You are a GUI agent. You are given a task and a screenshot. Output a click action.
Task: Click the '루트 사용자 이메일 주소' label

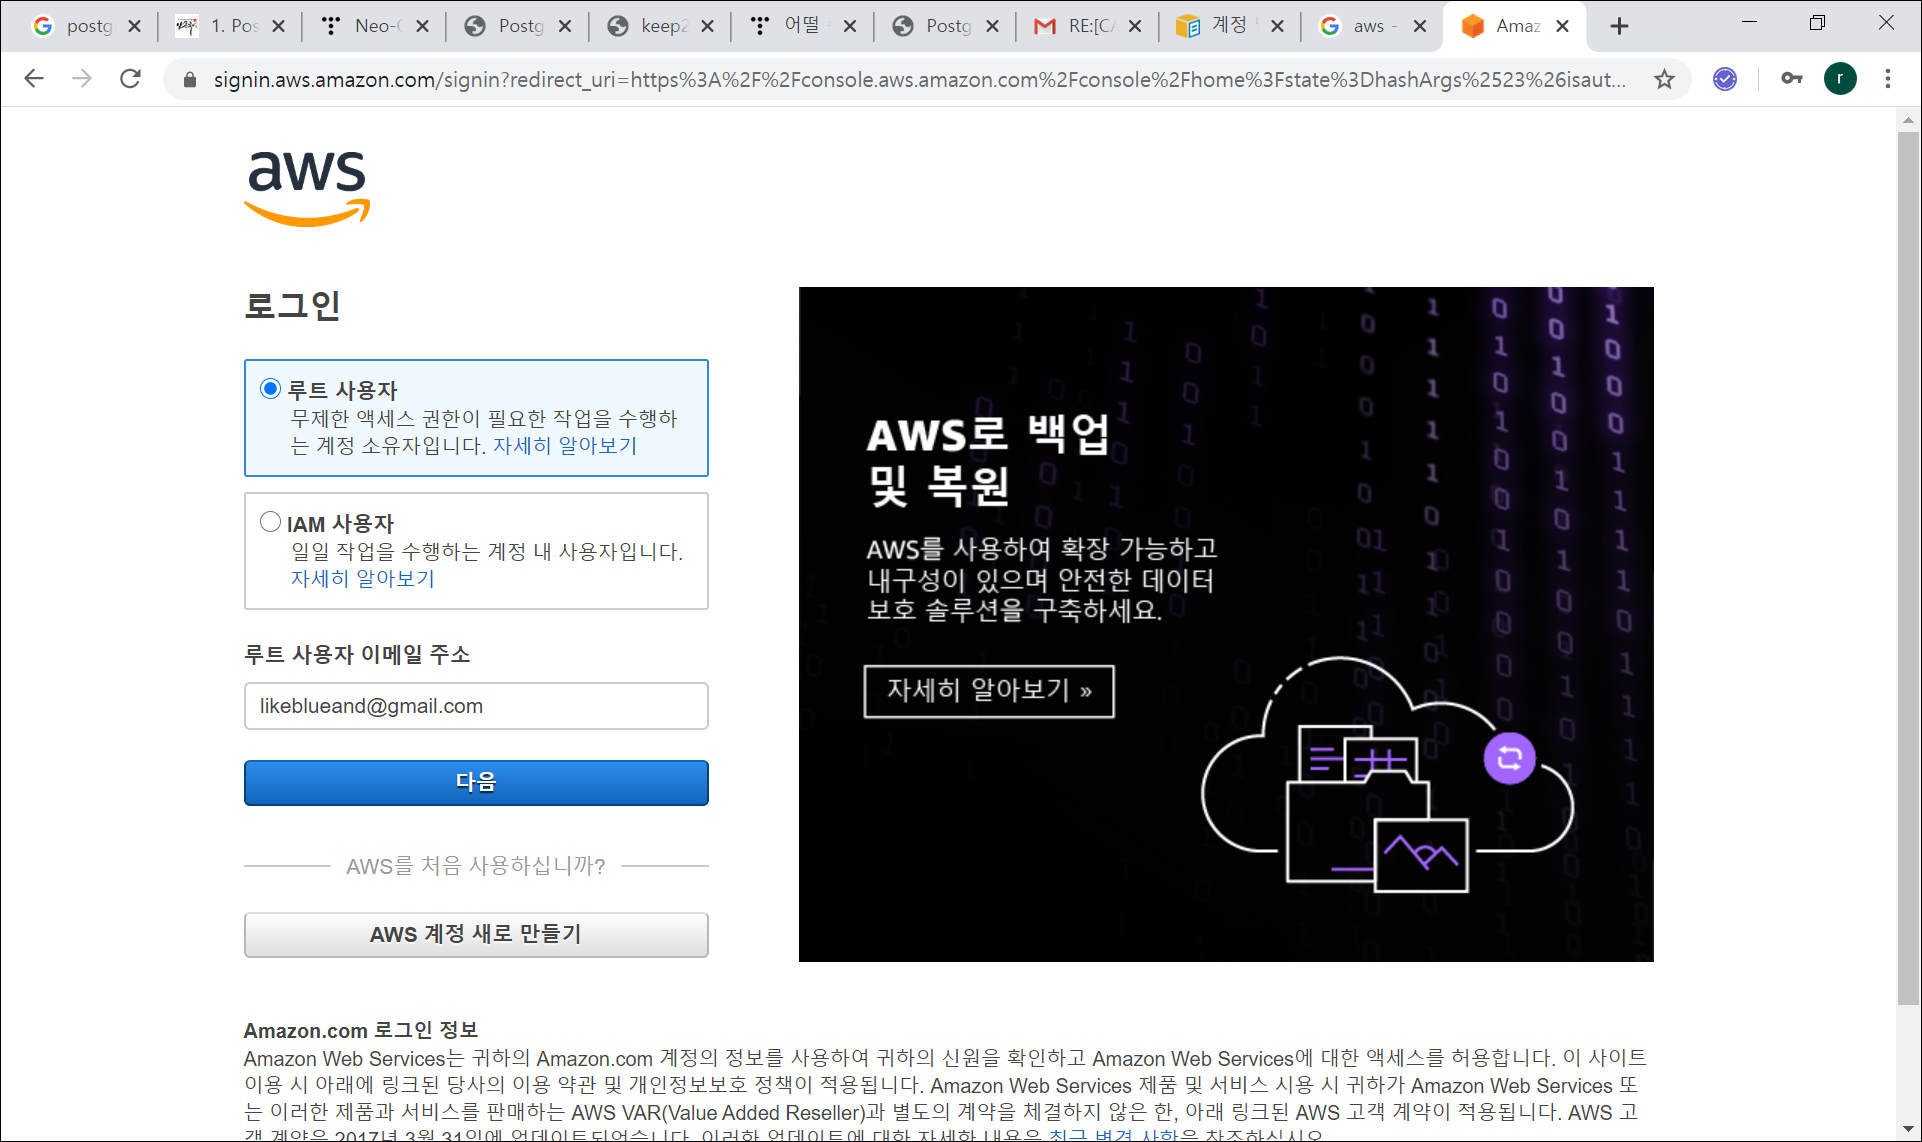357,654
